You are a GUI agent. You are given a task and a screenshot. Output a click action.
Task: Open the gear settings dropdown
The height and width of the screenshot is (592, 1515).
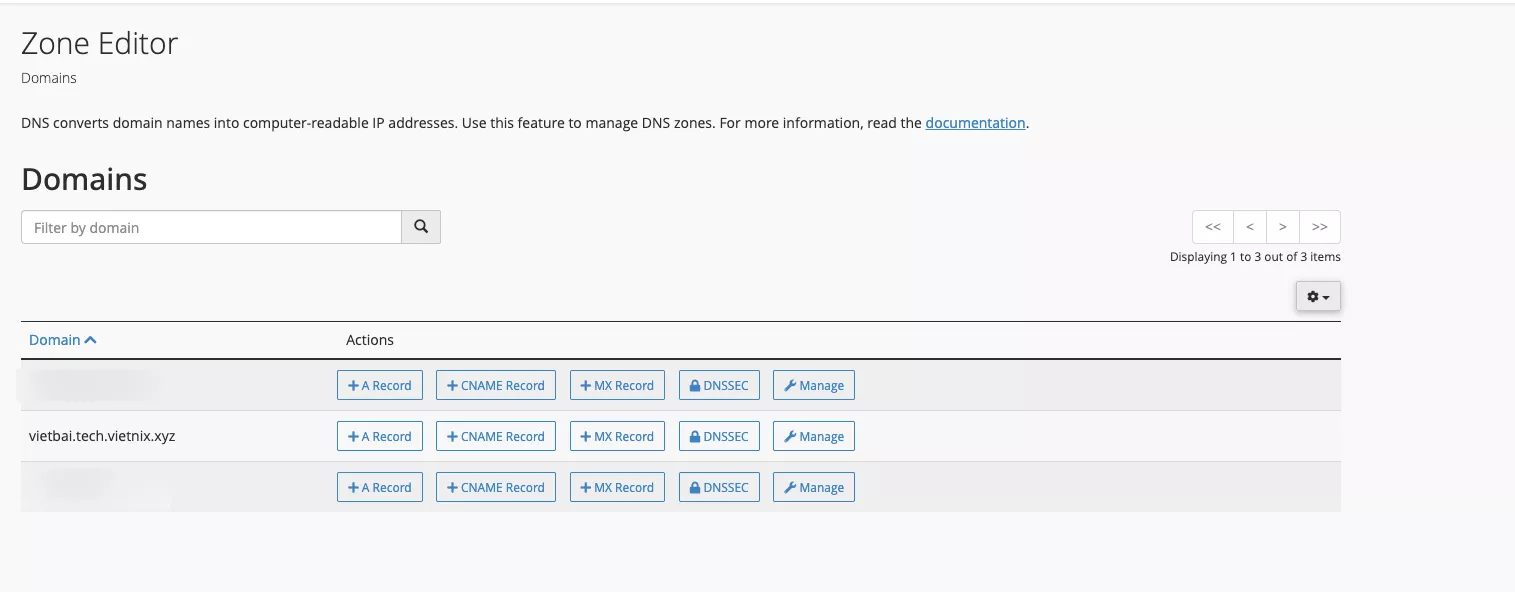(x=1317, y=297)
